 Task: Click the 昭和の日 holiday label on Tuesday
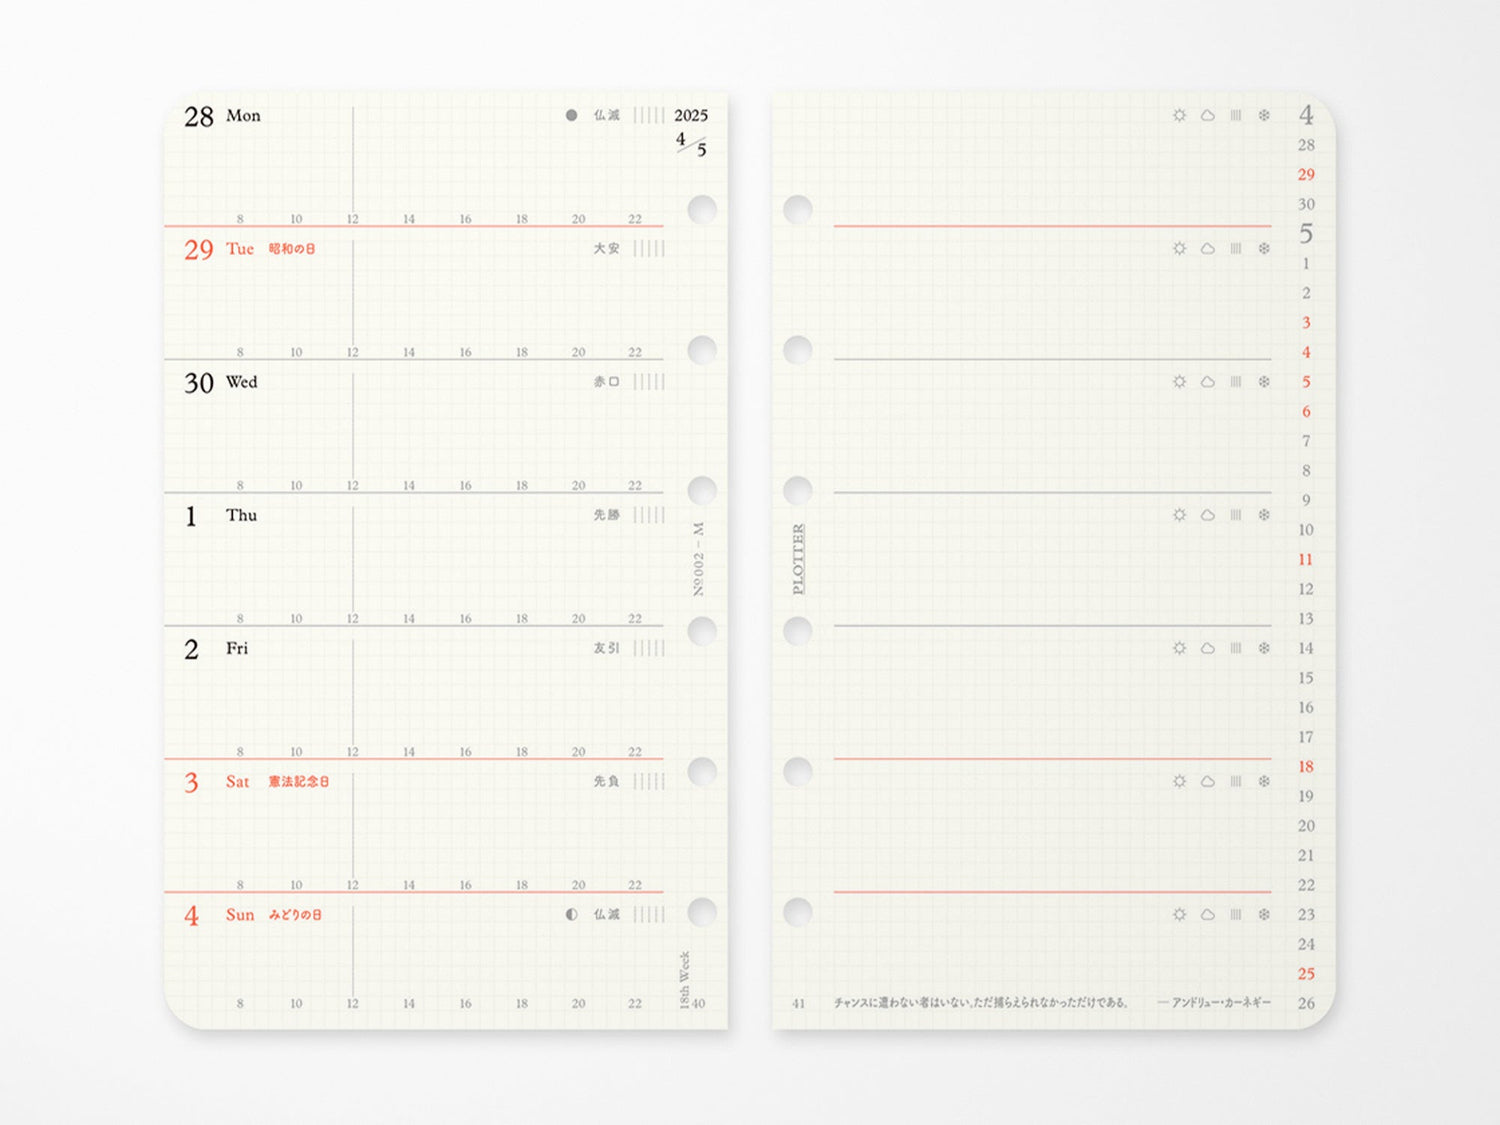291,248
